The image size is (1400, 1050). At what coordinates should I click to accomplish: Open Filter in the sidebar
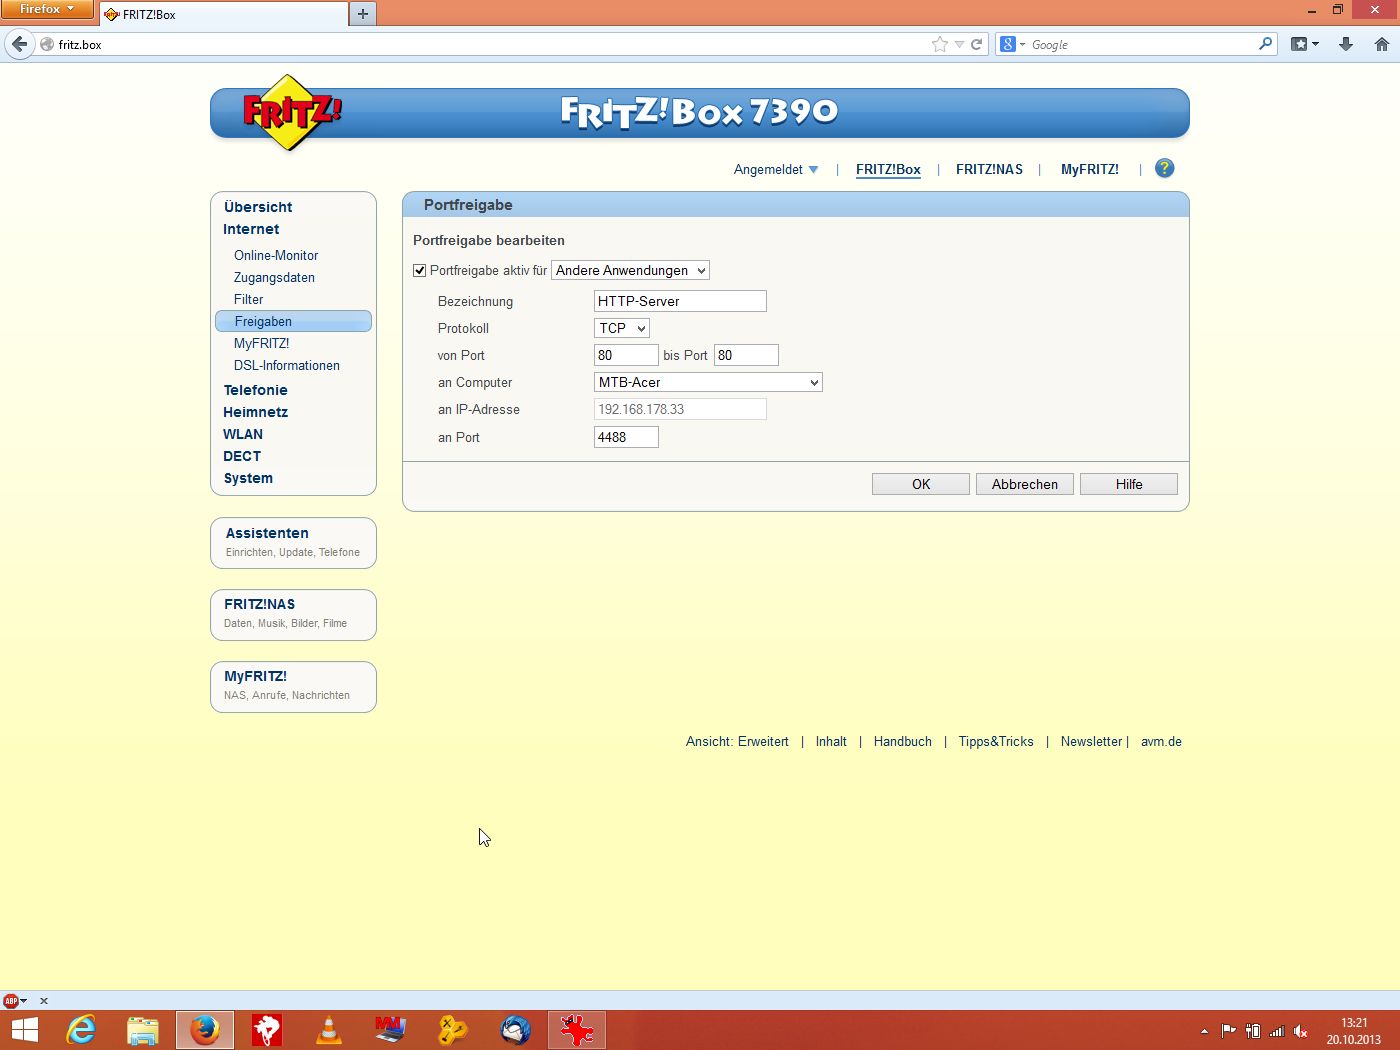coord(248,299)
